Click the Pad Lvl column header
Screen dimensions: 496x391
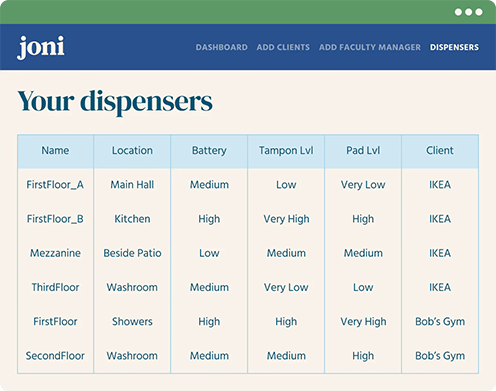click(x=363, y=151)
